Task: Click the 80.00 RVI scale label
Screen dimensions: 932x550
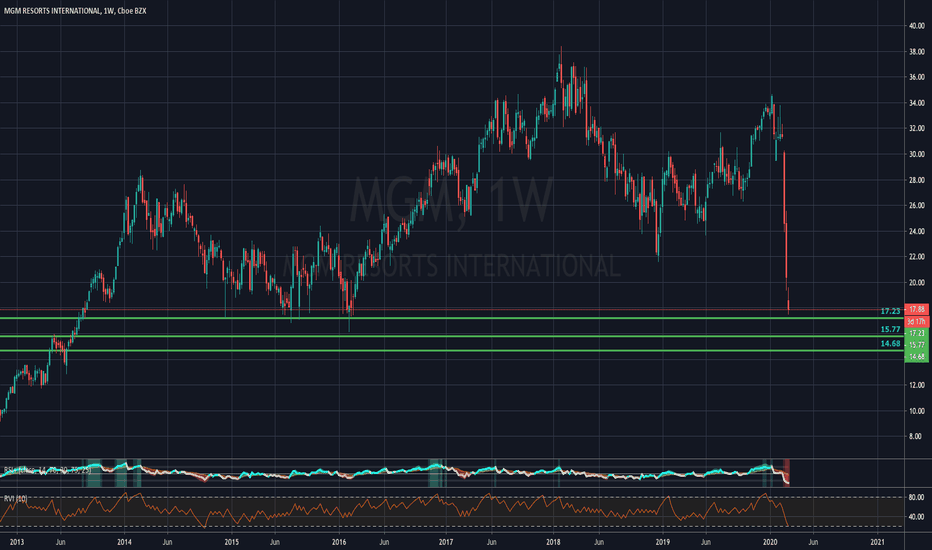Action: [916, 497]
